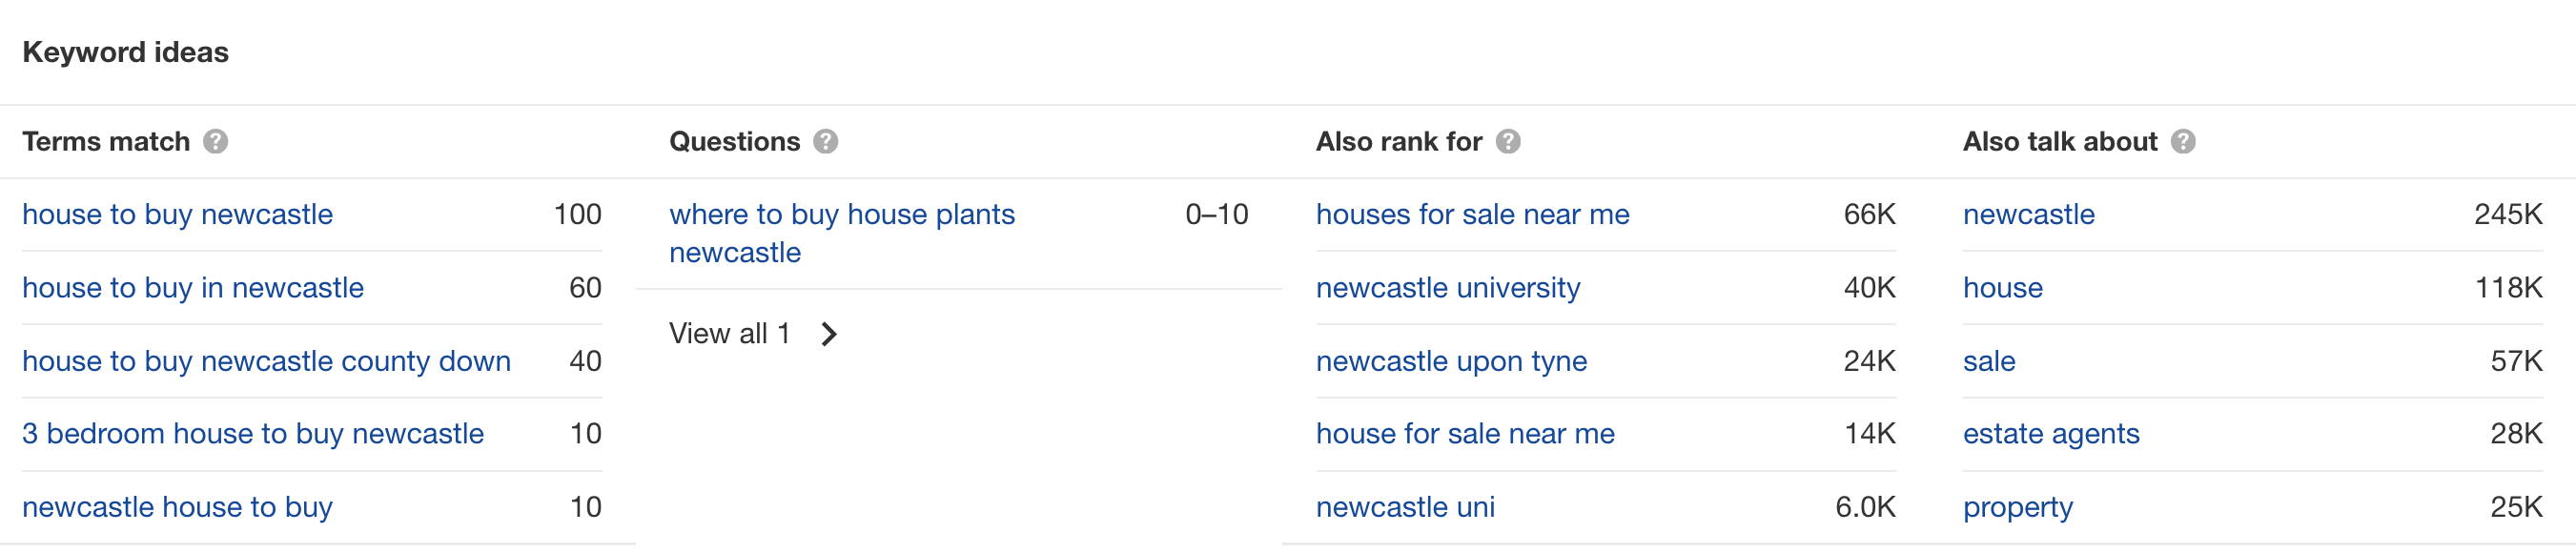Expand View all 1 questions chevron
Screen dimensions: 2576x553
[x=829, y=334]
